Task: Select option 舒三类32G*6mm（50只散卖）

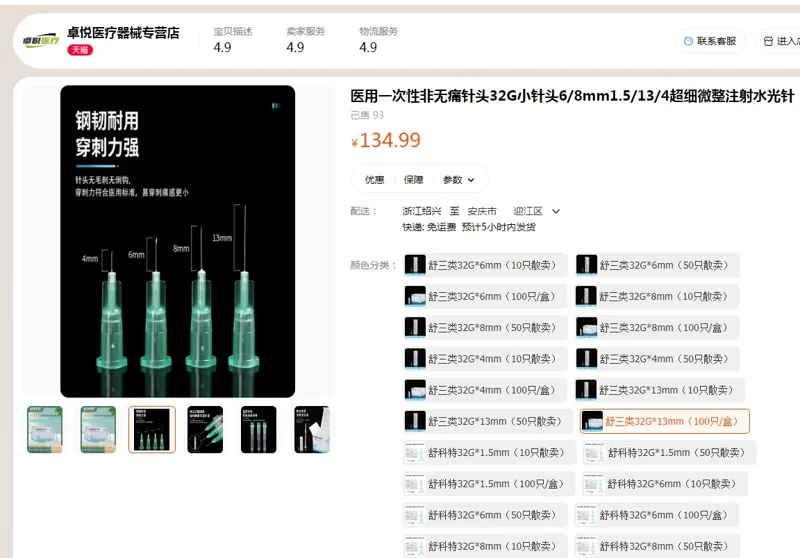Action: [x=657, y=265]
